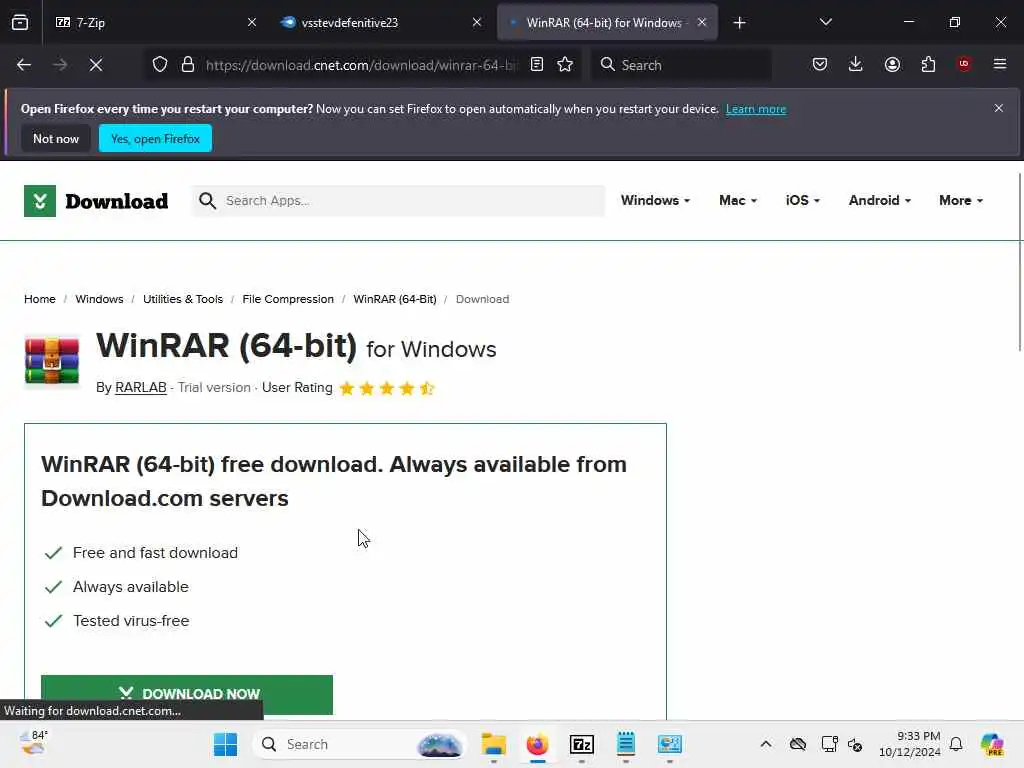The width and height of the screenshot is (1024, 768).
Task: Open clock showing 9:33 PM
Action: coord(909,744)
